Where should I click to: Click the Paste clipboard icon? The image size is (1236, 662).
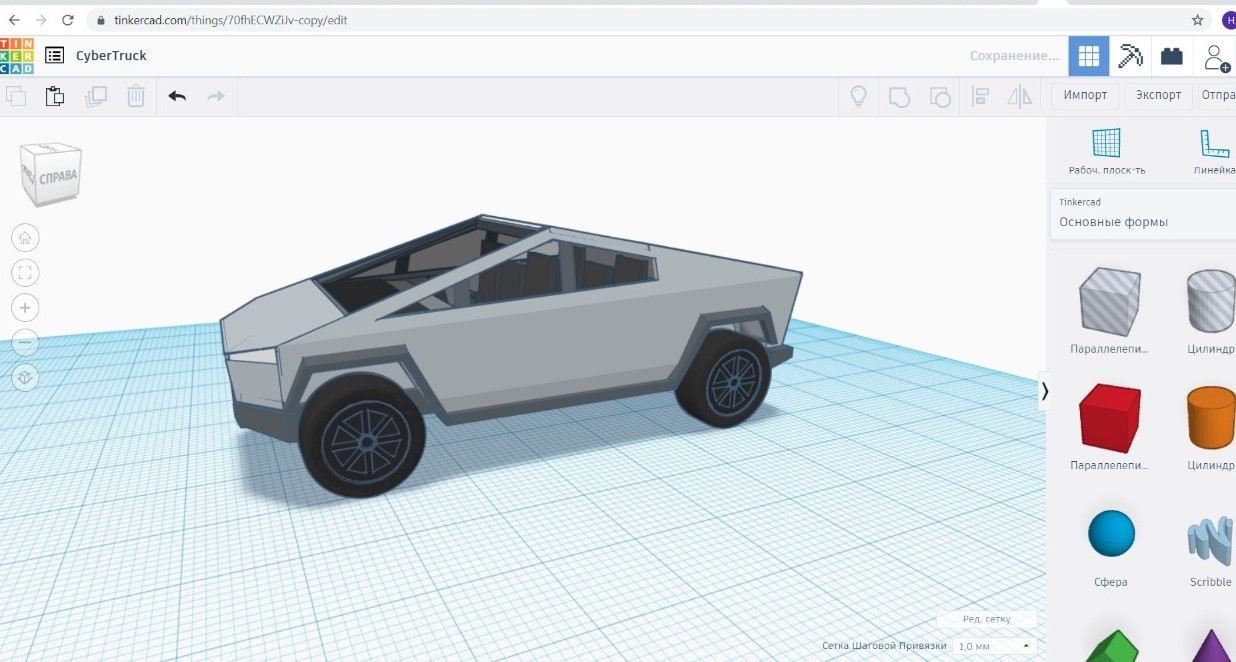tap(55, 96)
